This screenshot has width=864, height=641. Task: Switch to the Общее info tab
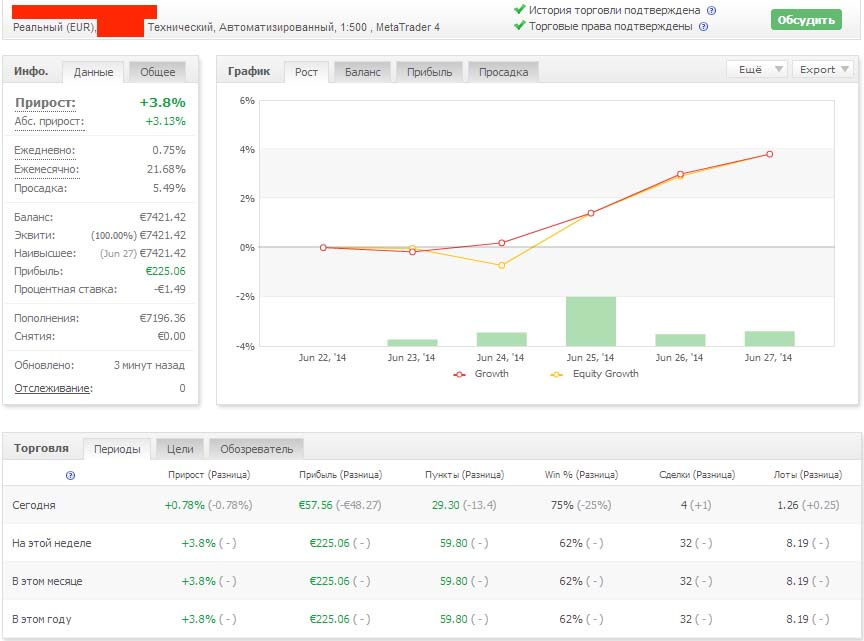(157, 72)
